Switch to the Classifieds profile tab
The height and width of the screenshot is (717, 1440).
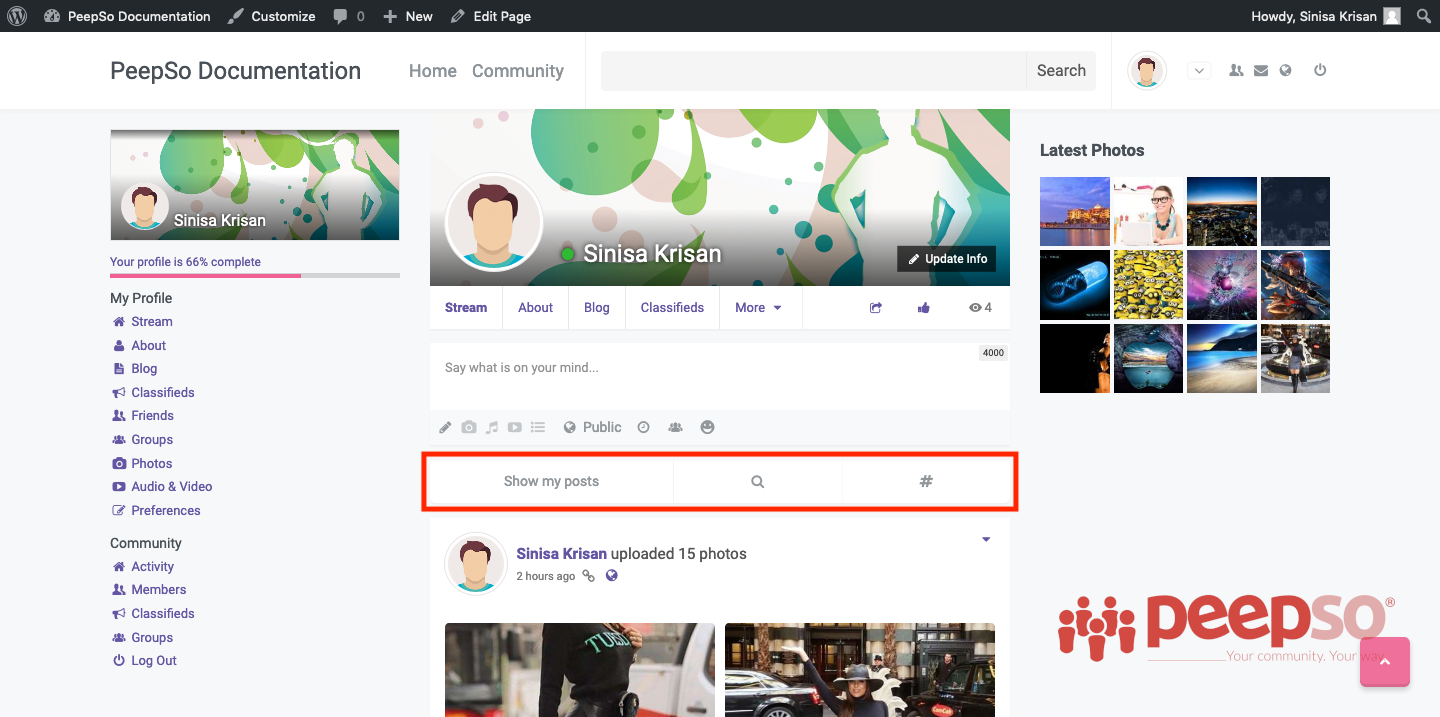click(x=672, y=308)
